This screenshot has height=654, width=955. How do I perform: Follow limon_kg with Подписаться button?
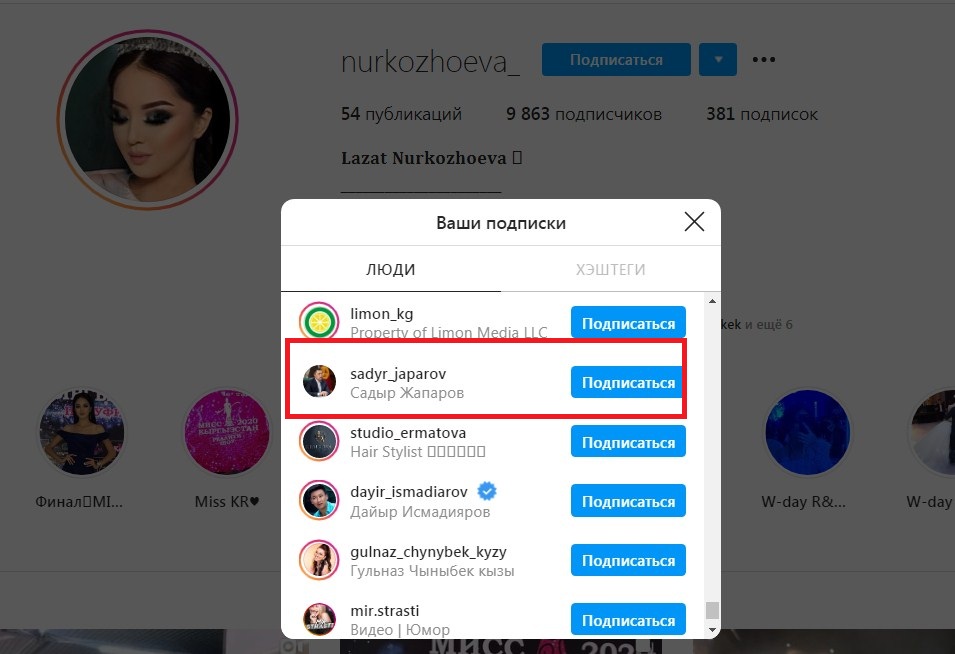628,323
